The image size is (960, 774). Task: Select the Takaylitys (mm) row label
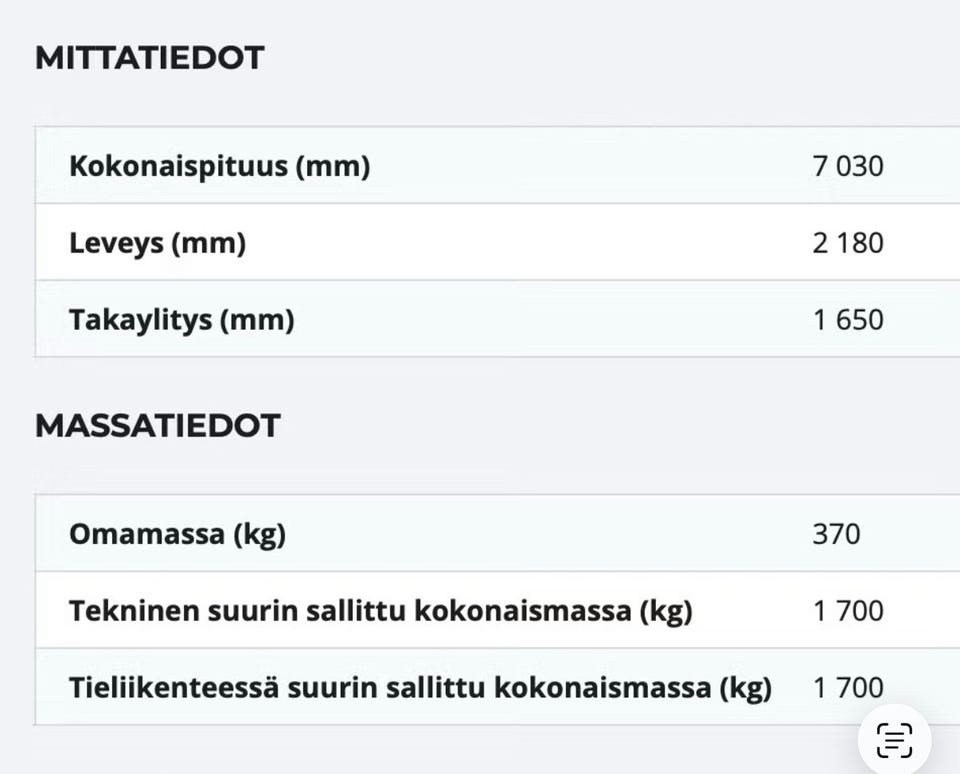point(181,320)
